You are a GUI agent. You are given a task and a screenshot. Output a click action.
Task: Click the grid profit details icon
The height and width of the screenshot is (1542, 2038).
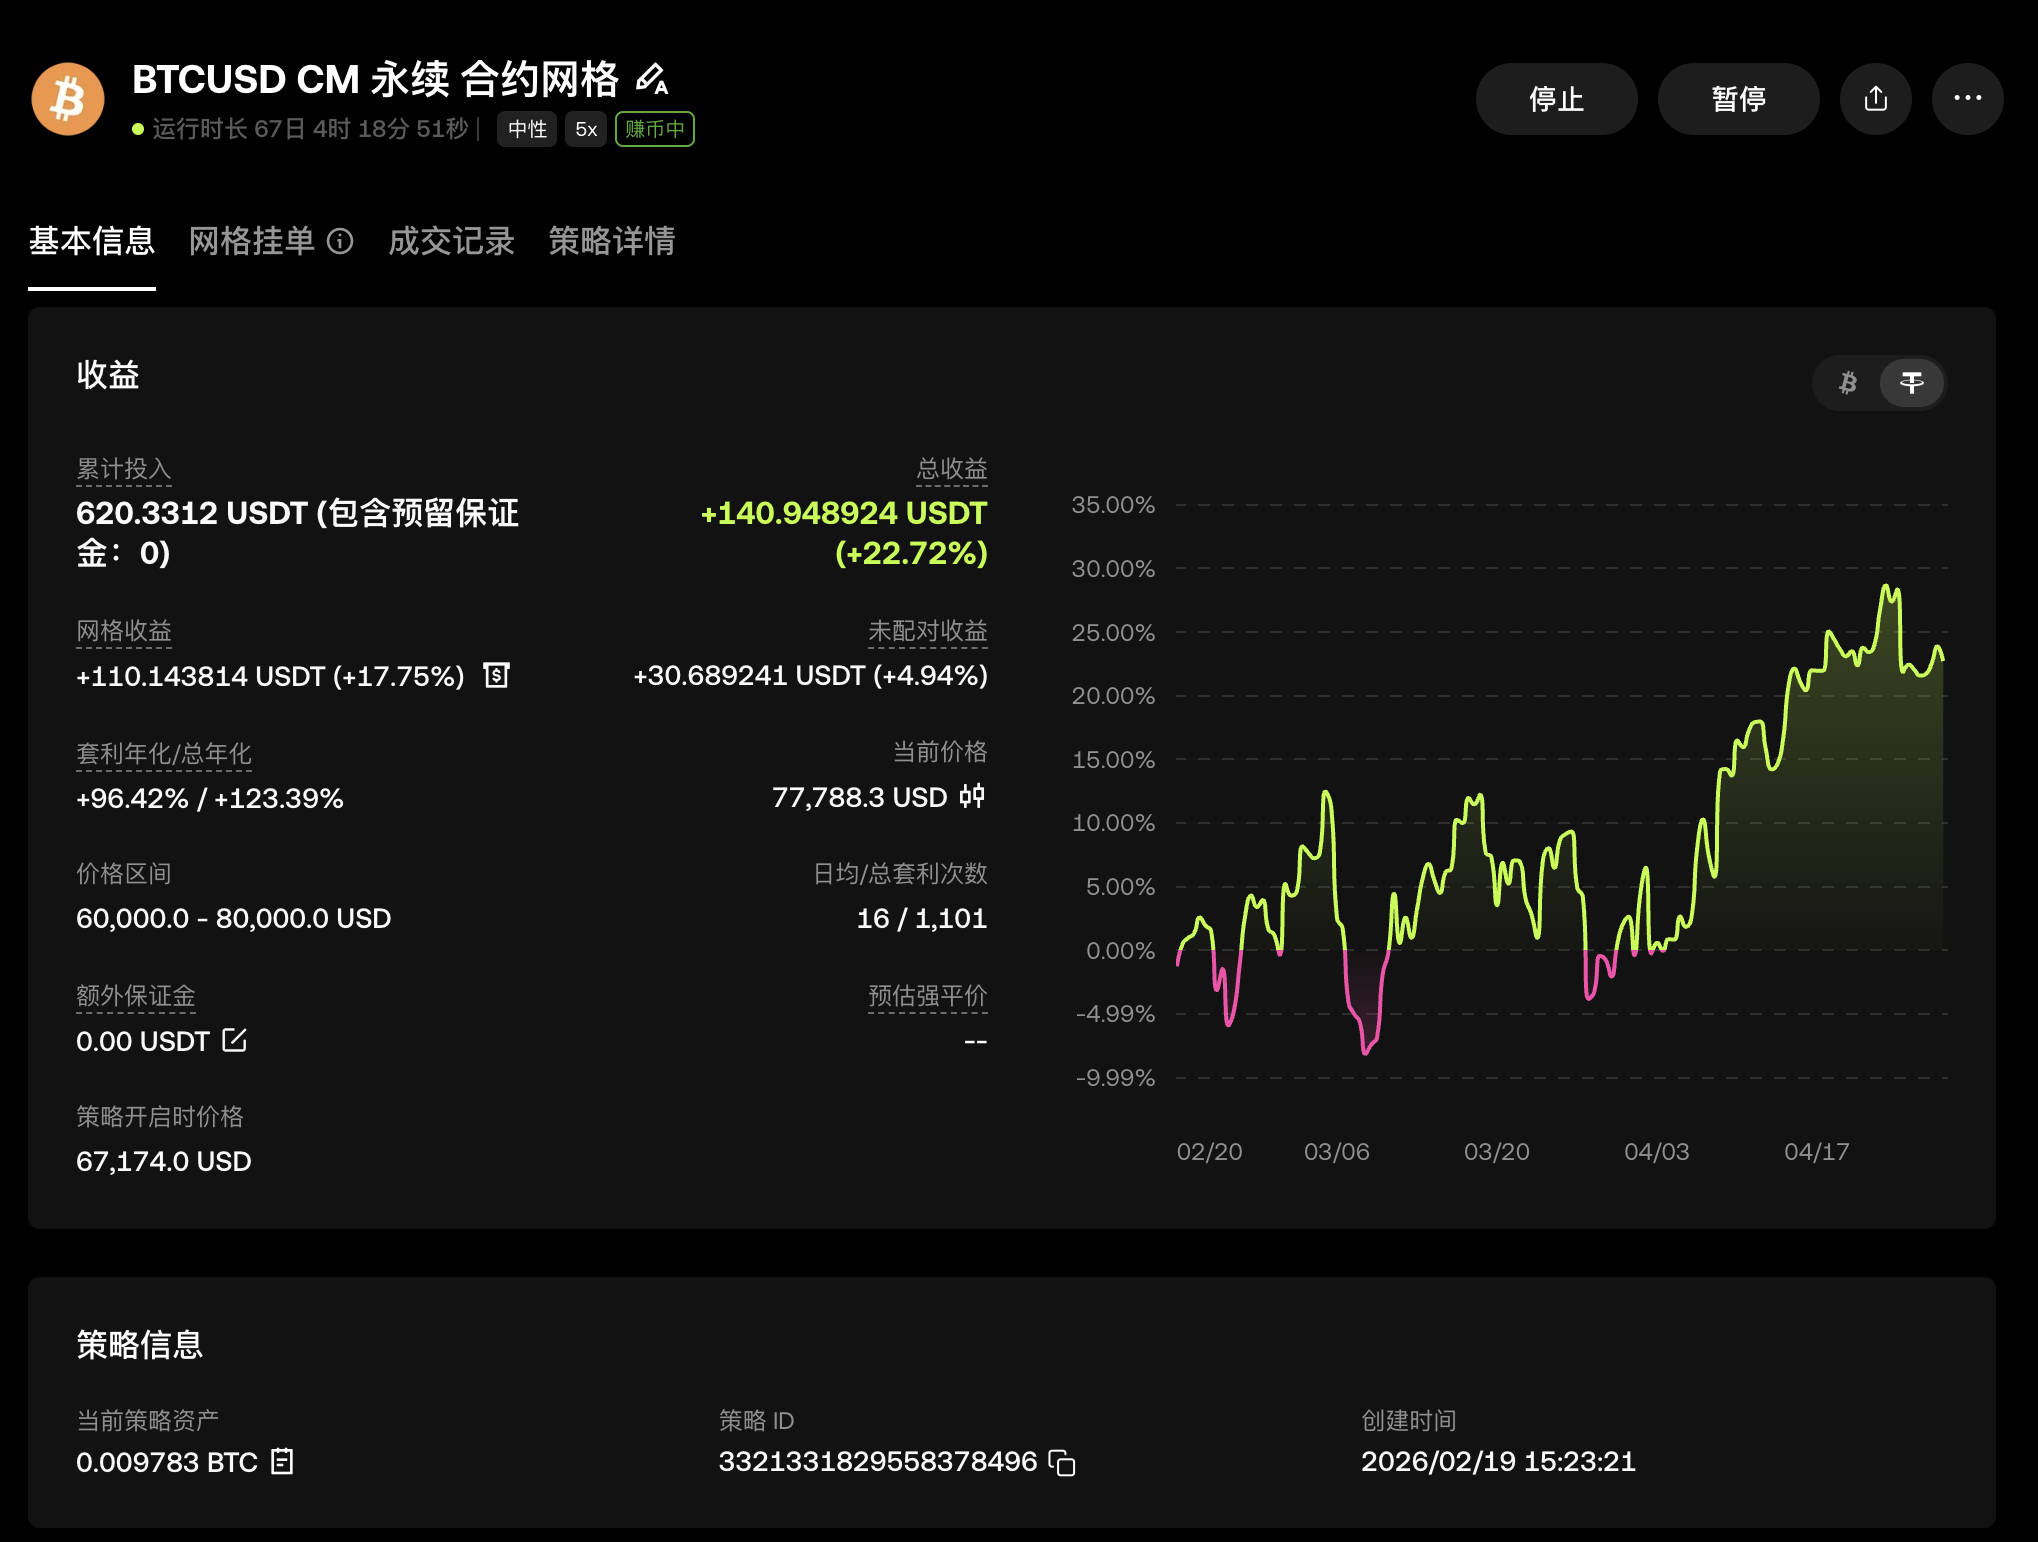(x=497, y=676)
